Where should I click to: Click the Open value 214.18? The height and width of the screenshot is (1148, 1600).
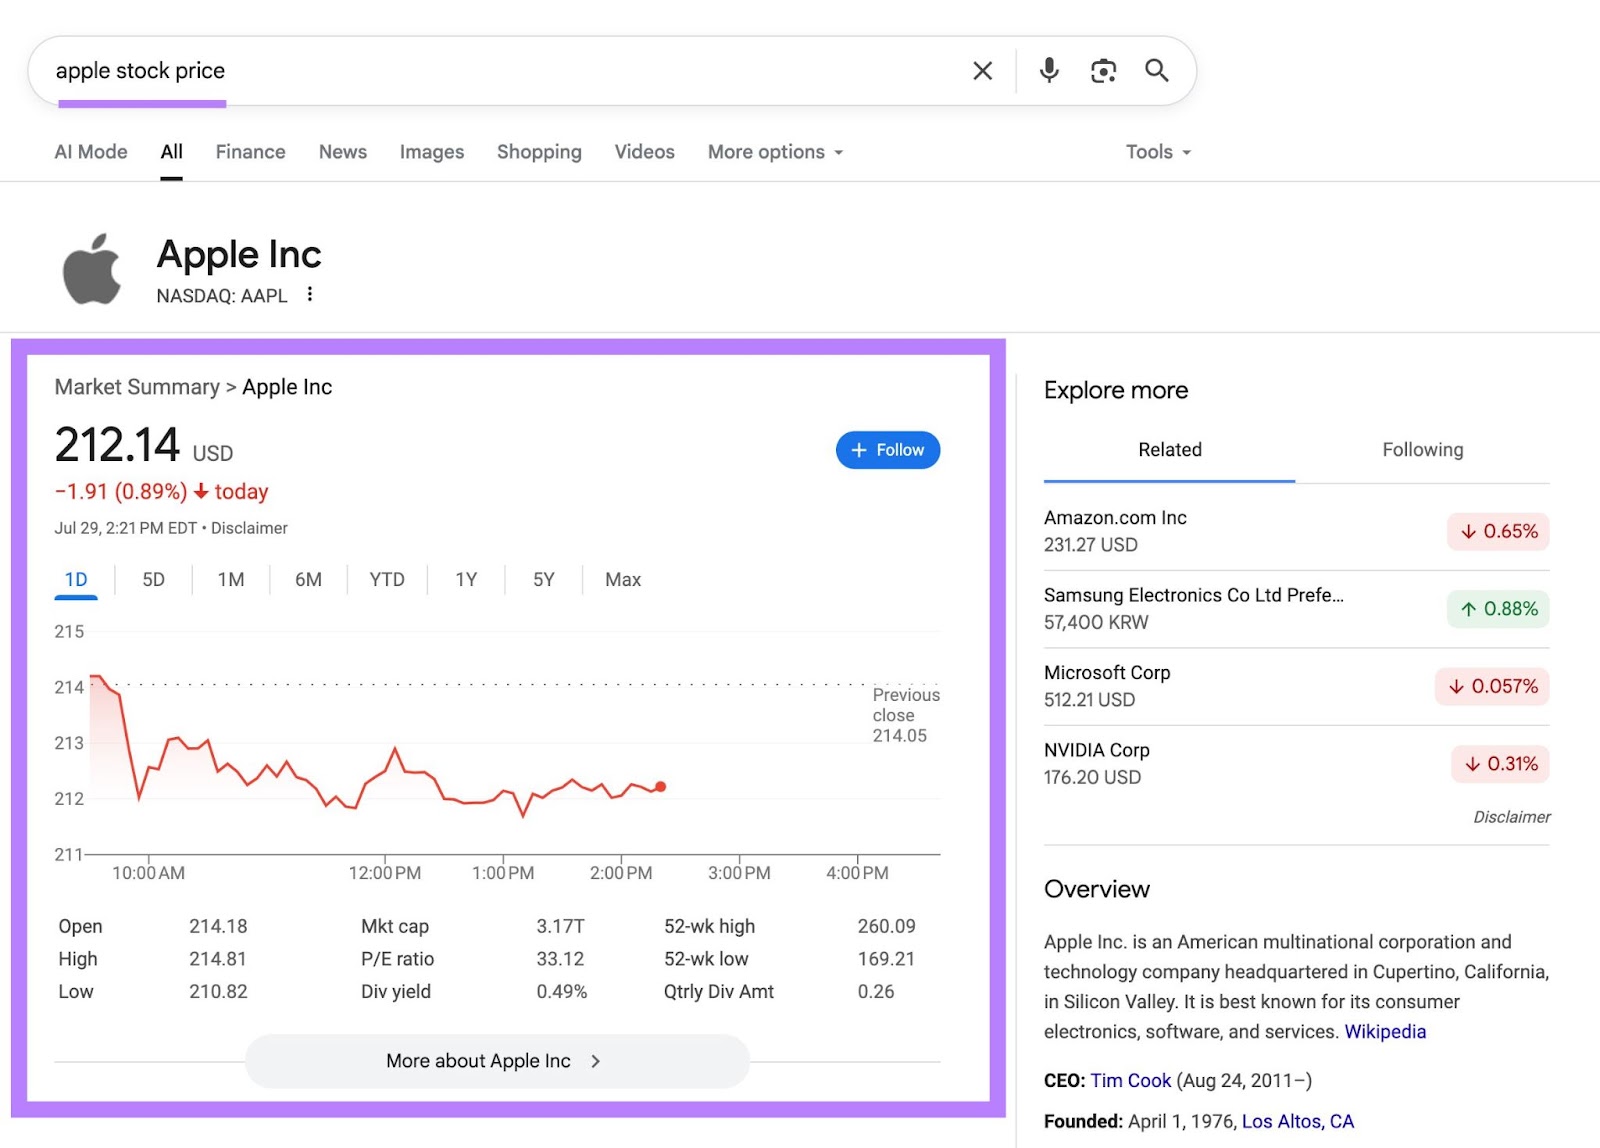coord(218,927)
